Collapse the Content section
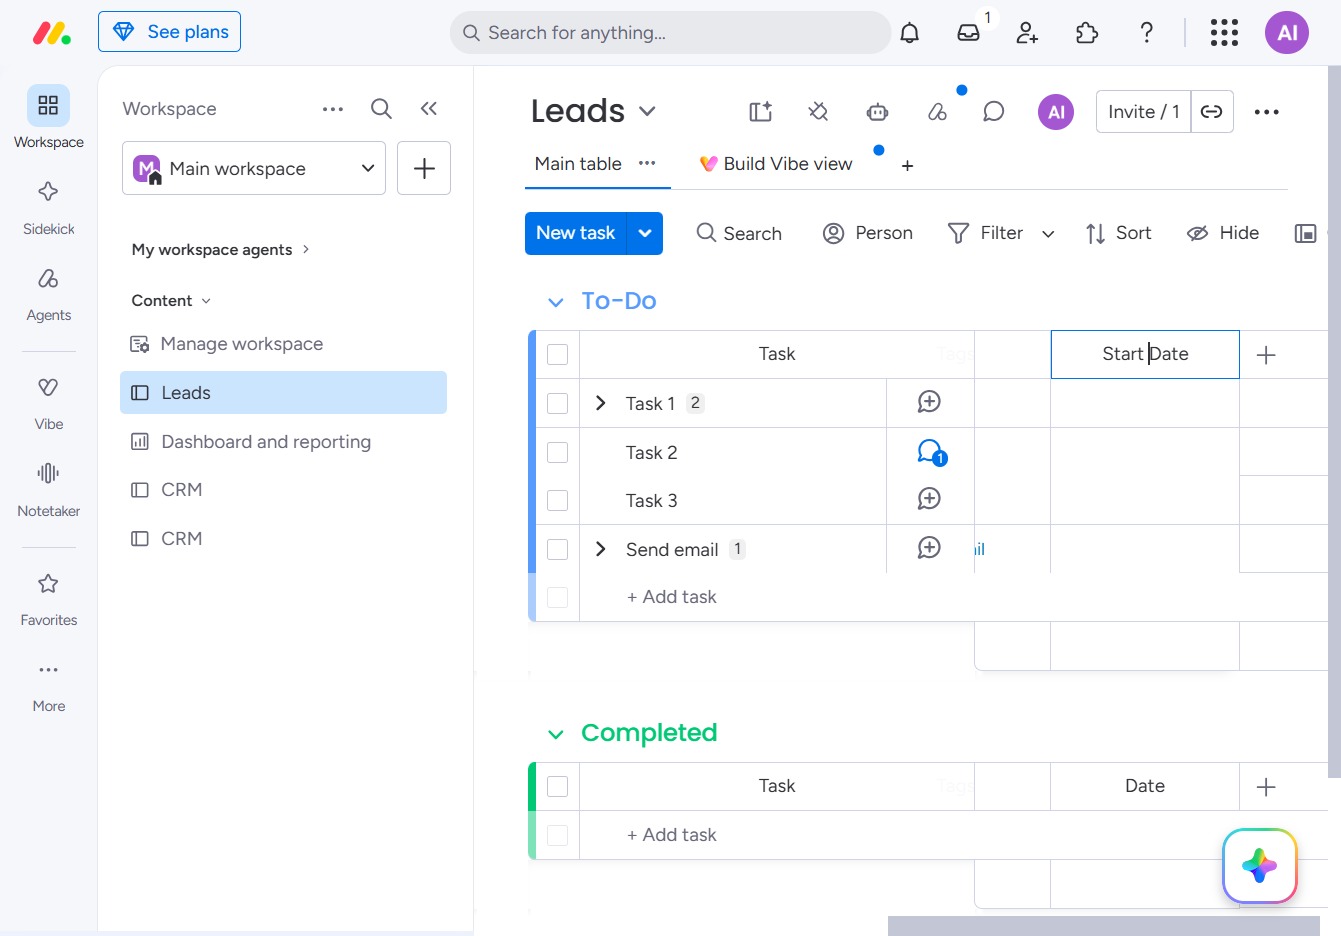This screenshot has width=1341, height=936. tap(171, 301)
